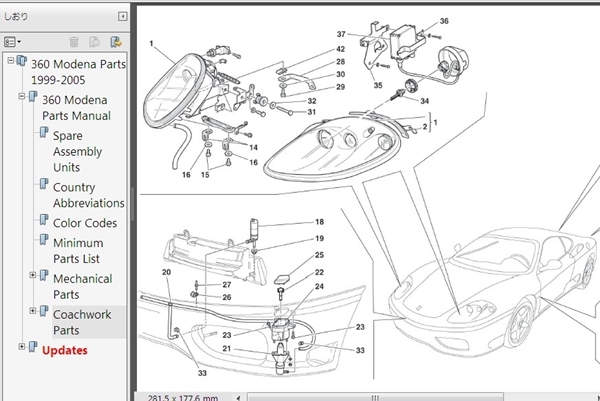Select Color Codes bookmark
This screenshot has width=600, height=401.
[85, 223]
